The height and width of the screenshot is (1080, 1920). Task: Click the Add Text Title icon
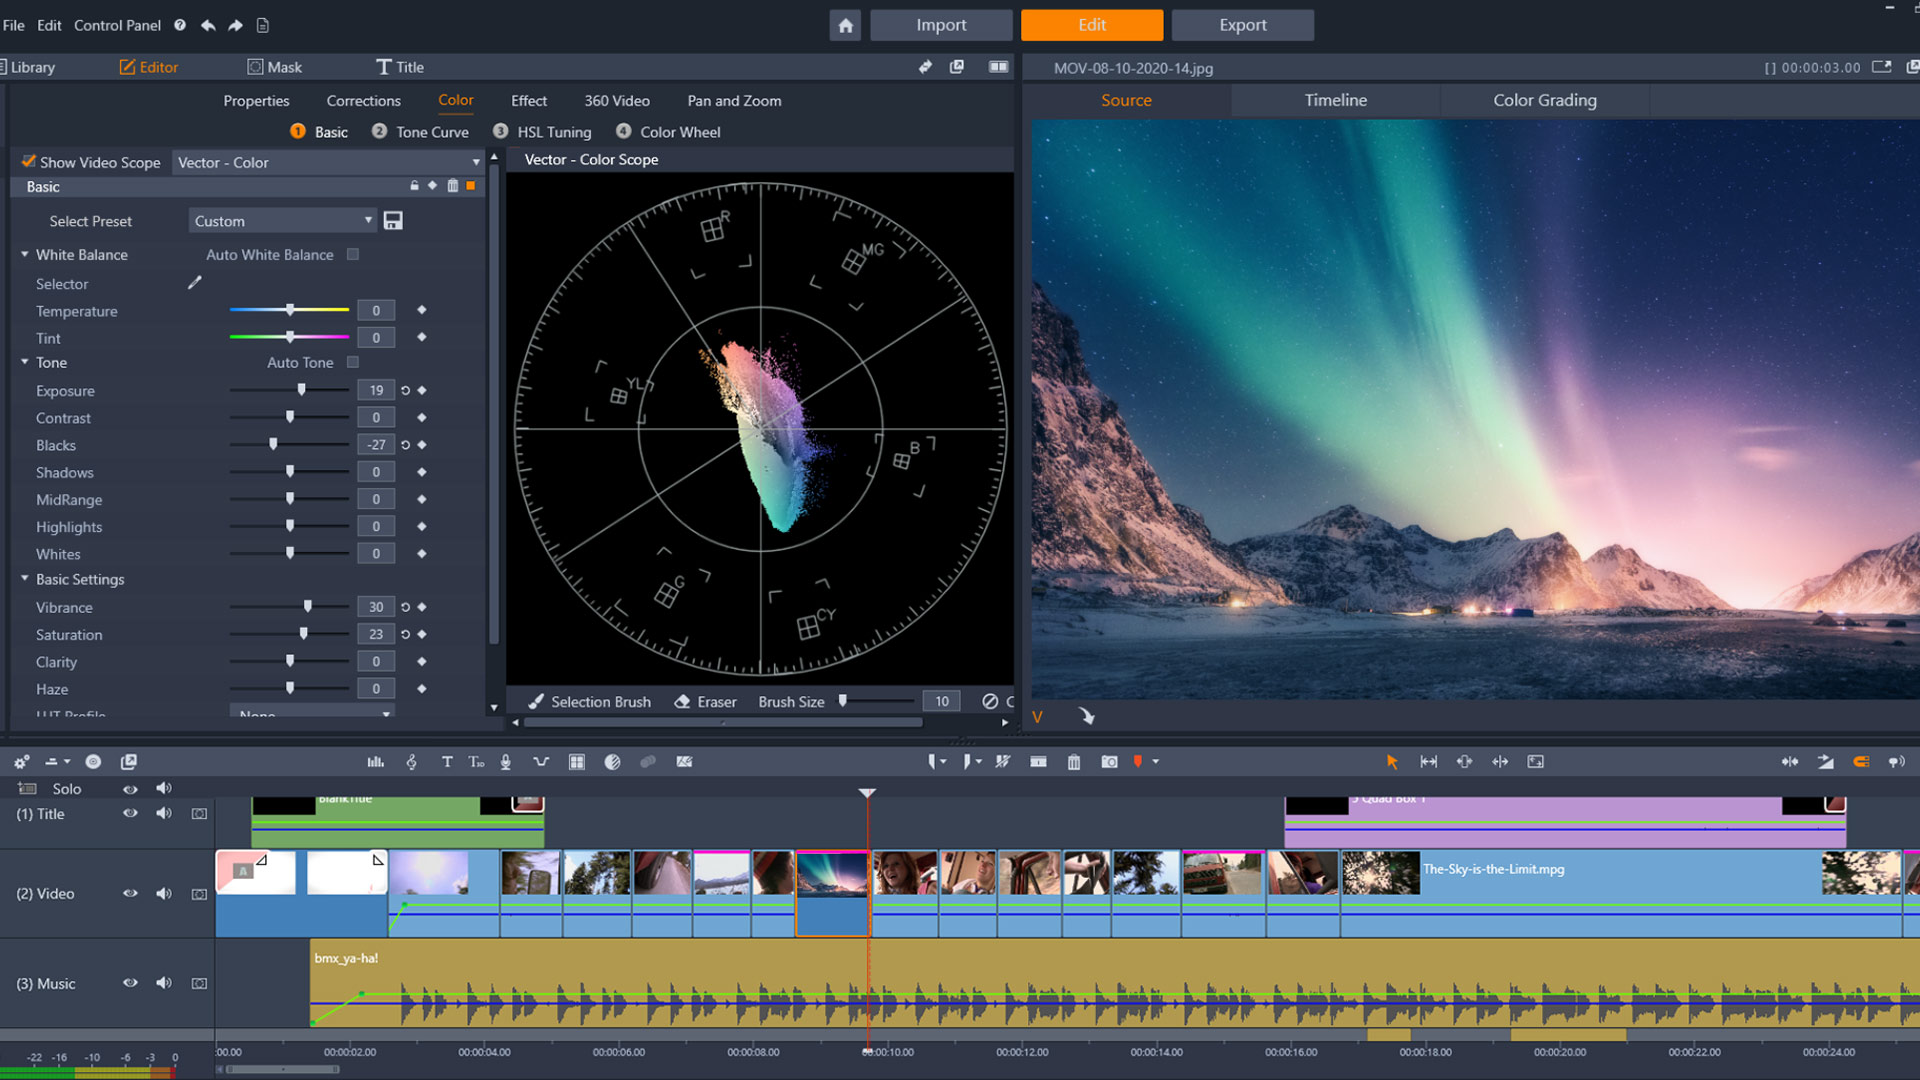tap(446, 762)
